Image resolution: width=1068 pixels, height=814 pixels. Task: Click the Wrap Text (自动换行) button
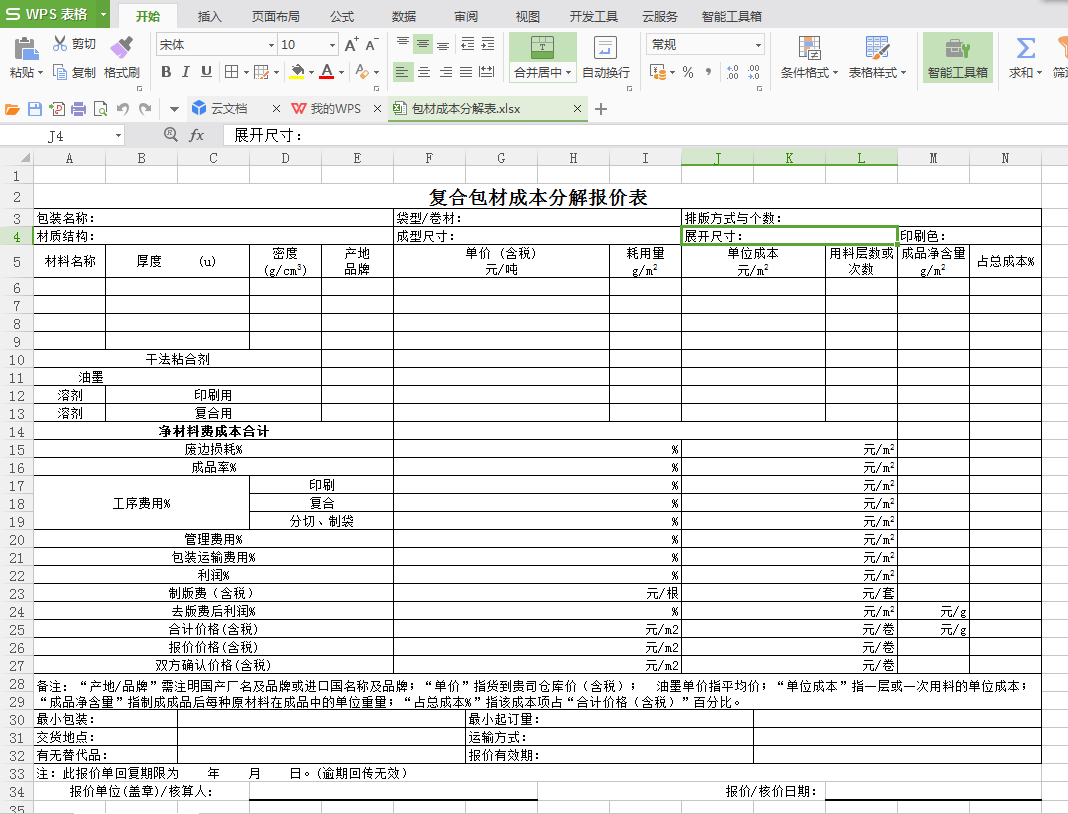click(x=606, y=57)
